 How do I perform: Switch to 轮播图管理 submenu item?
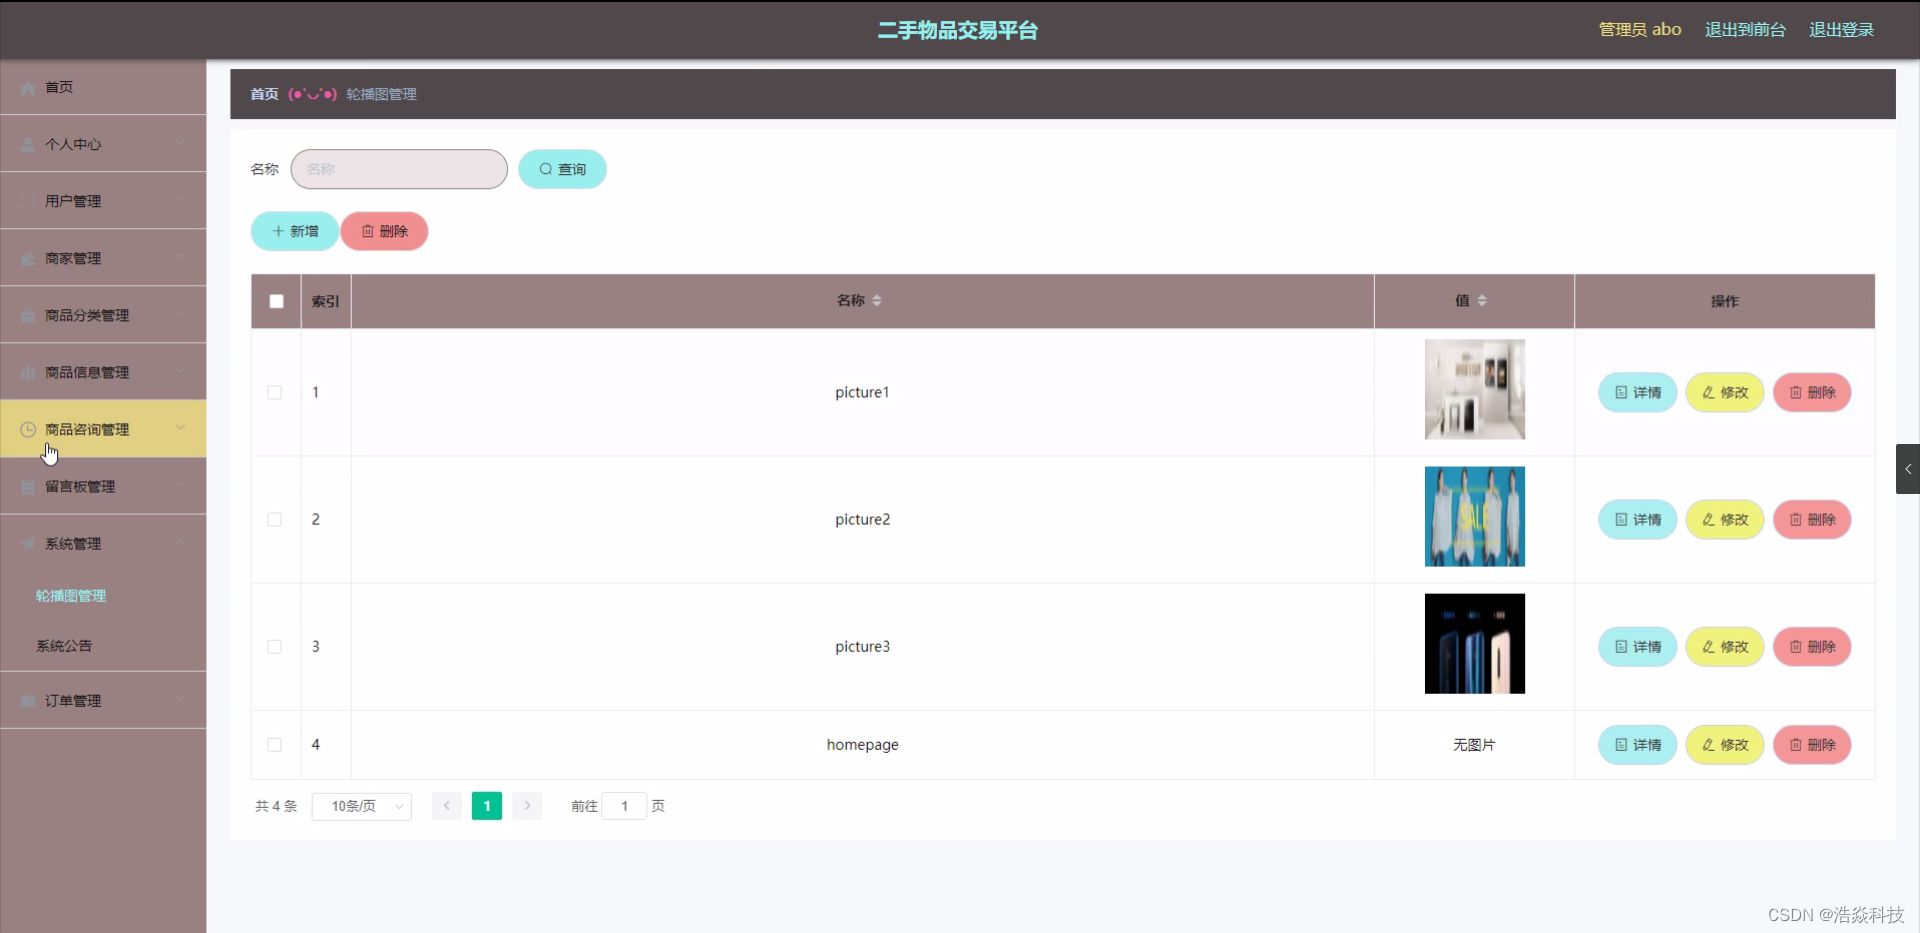pyautogui.click(x=70, y=596)
